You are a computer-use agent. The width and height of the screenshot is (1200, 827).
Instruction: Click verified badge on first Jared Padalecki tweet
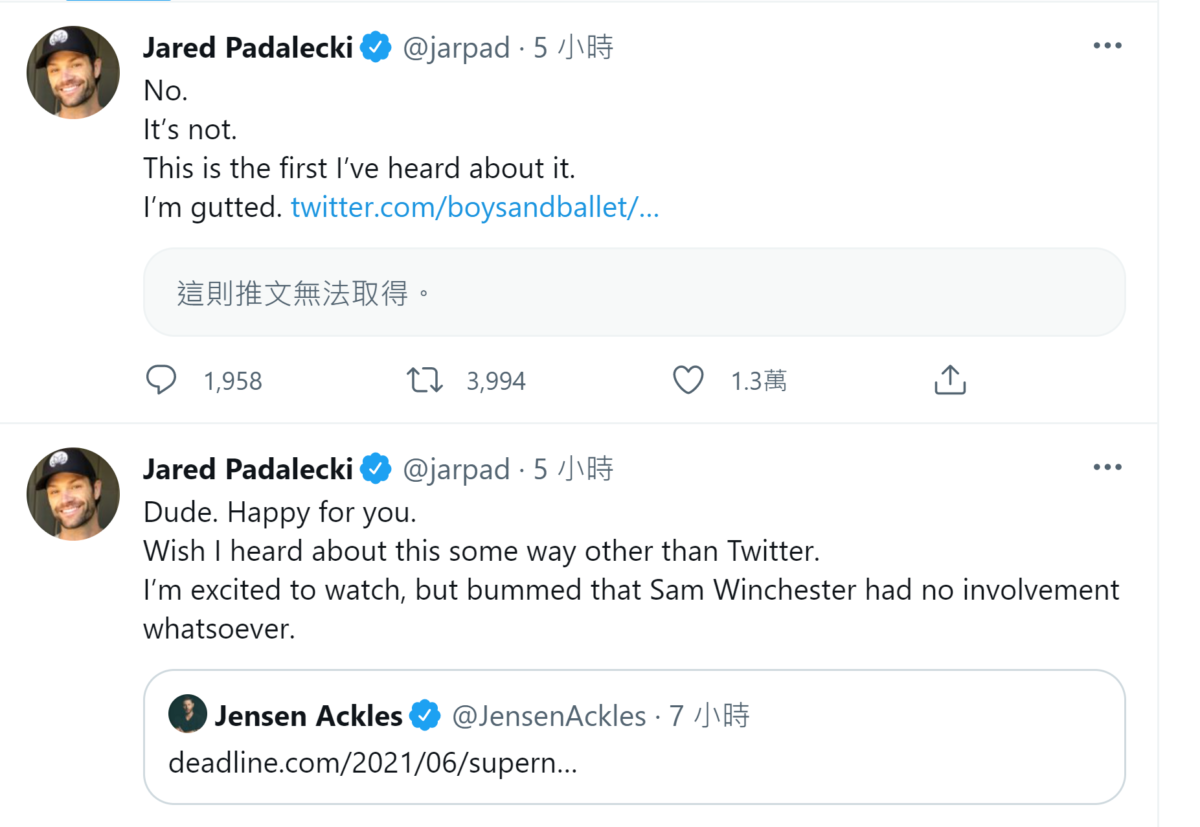(375, 48)
